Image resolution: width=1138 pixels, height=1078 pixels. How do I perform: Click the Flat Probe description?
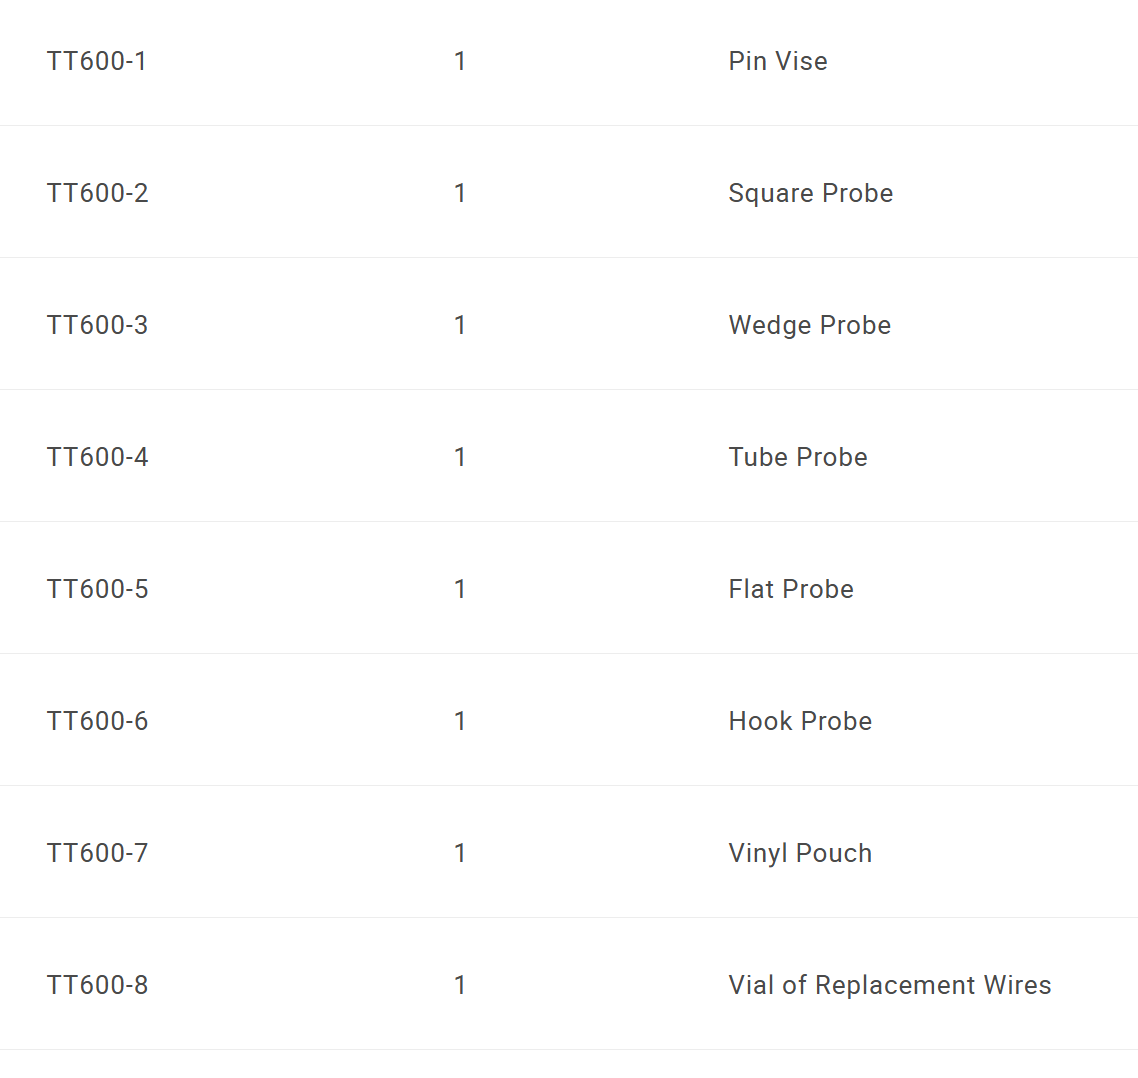tap(791, 589)
